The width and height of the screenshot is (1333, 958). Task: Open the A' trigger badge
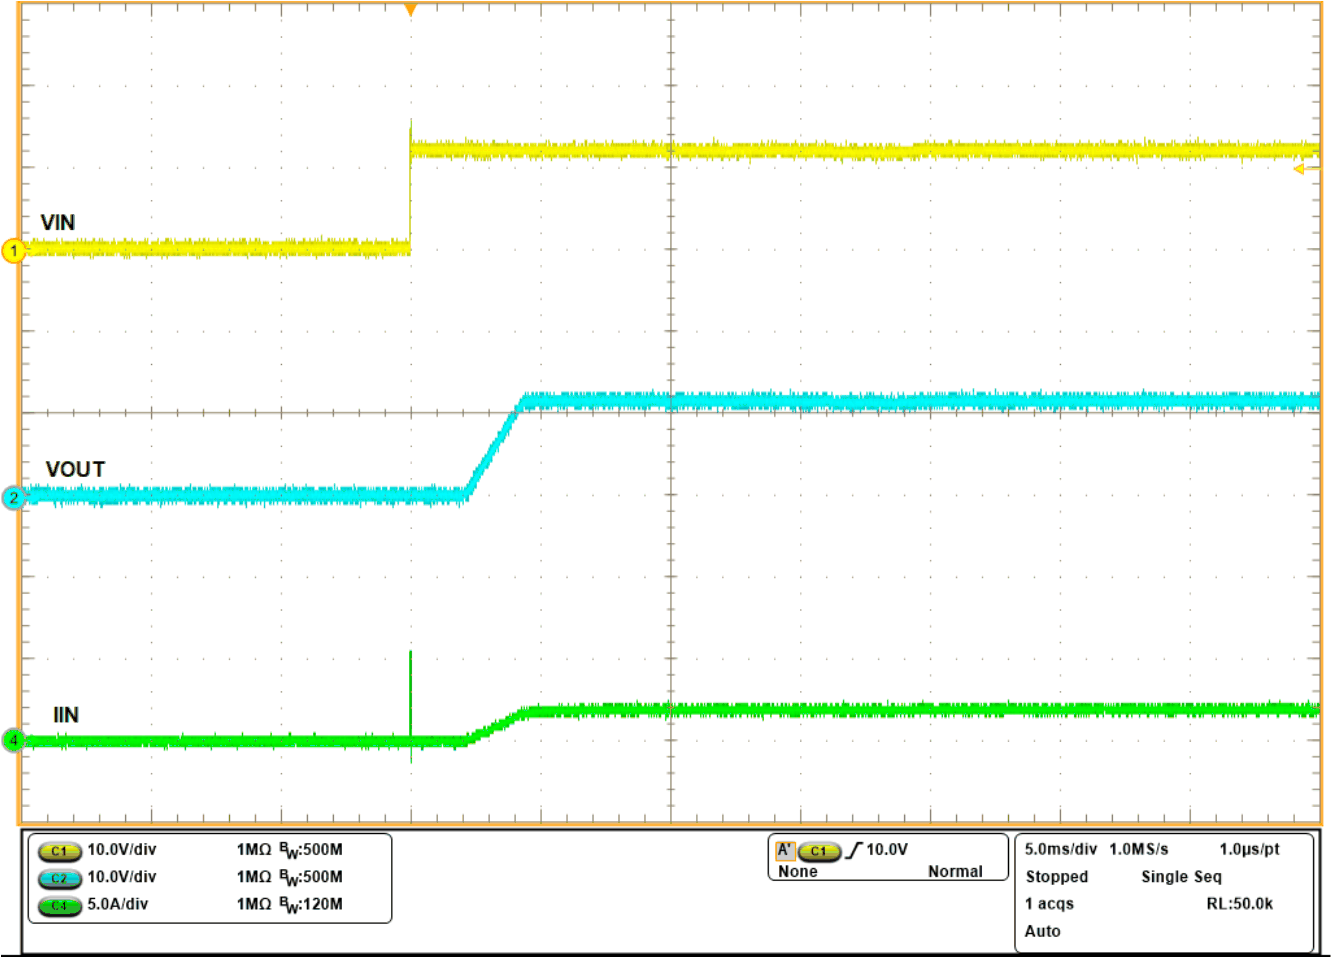click(x=787, y=848)
